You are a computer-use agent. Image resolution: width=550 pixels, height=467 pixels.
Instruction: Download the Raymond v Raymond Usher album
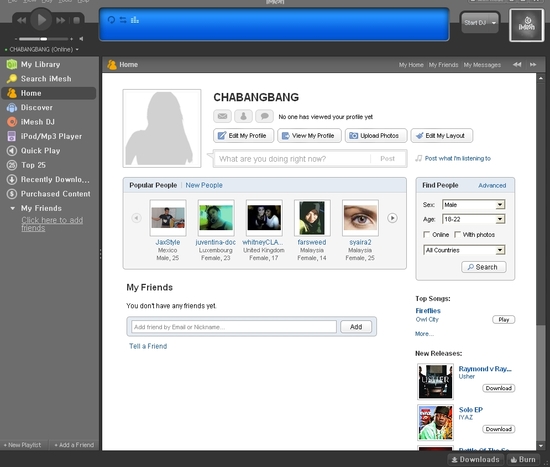[x=498, y=388]
